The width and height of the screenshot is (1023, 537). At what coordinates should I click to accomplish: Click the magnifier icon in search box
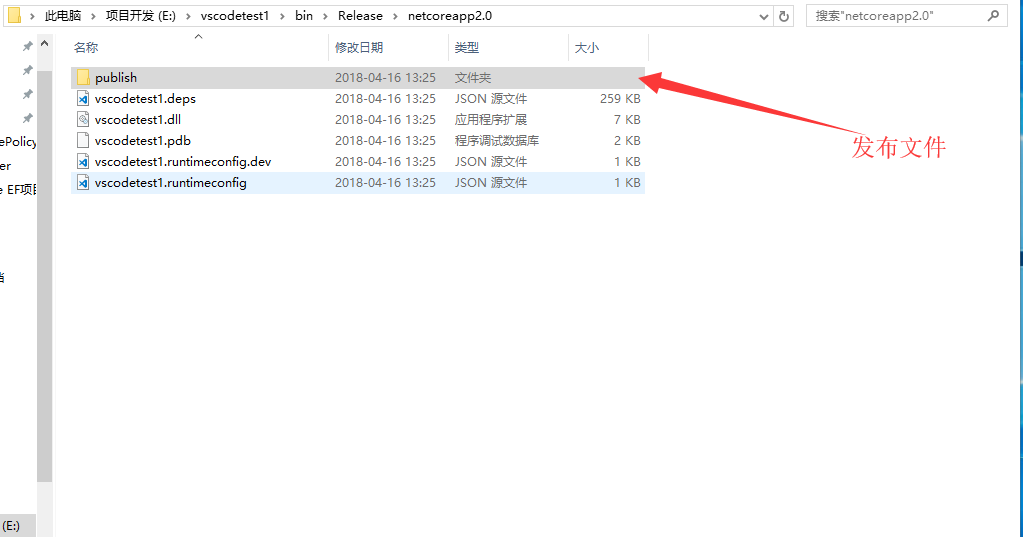click(993, 16)
